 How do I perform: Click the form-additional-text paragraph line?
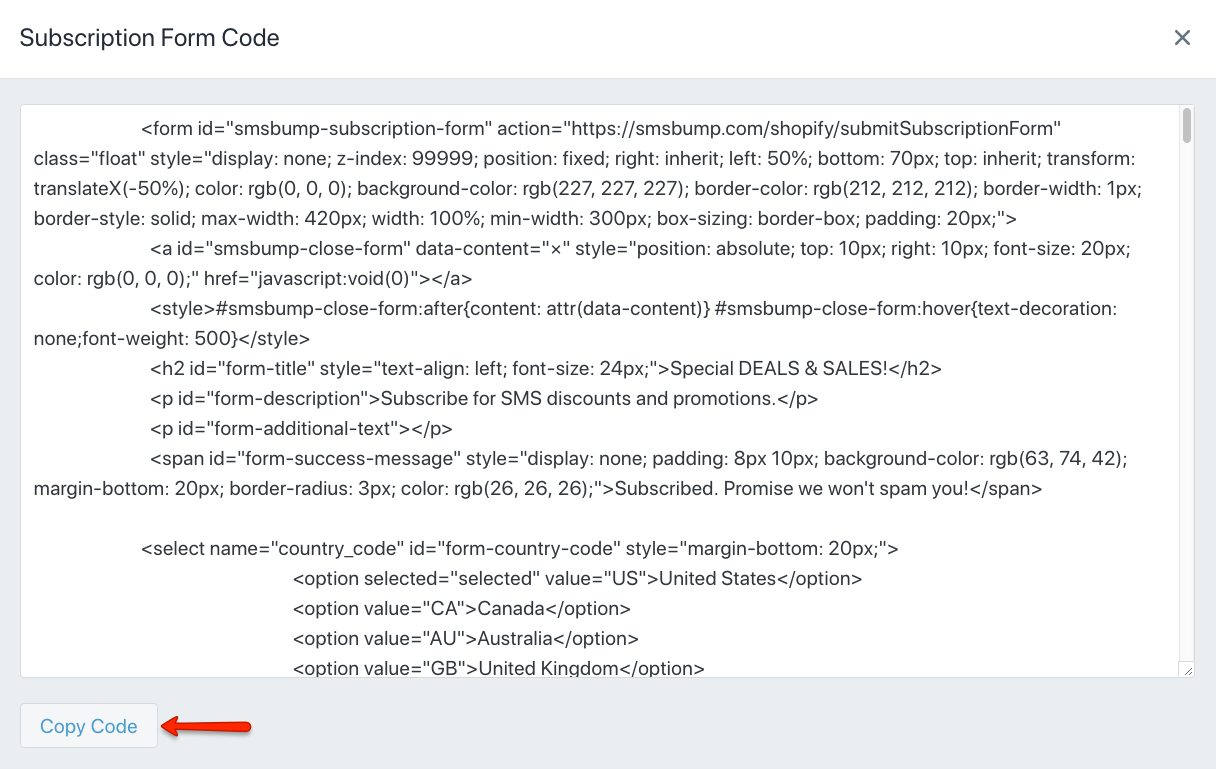[x=301, y=428]
